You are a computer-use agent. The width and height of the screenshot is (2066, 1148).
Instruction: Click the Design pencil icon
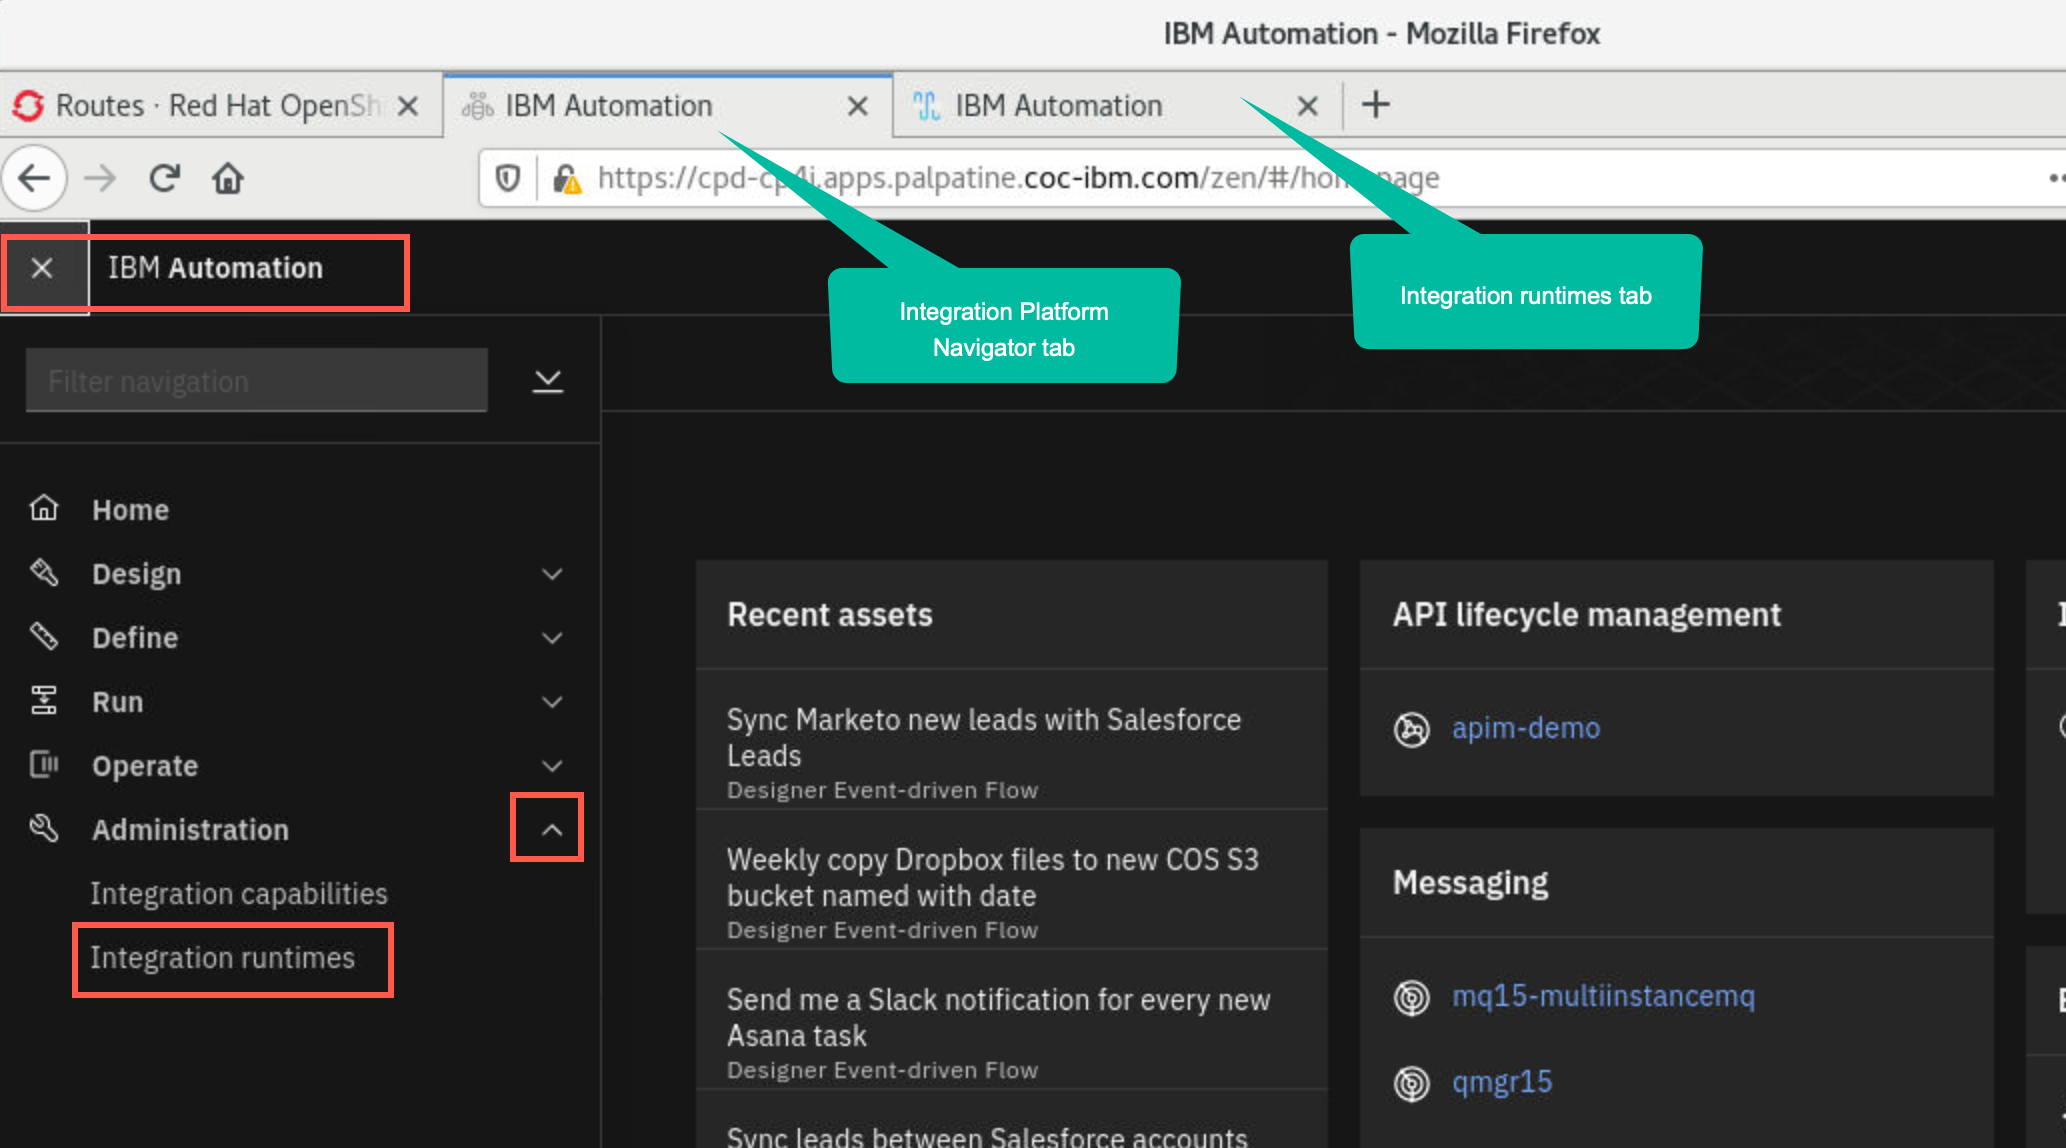(x=44, y=572)
